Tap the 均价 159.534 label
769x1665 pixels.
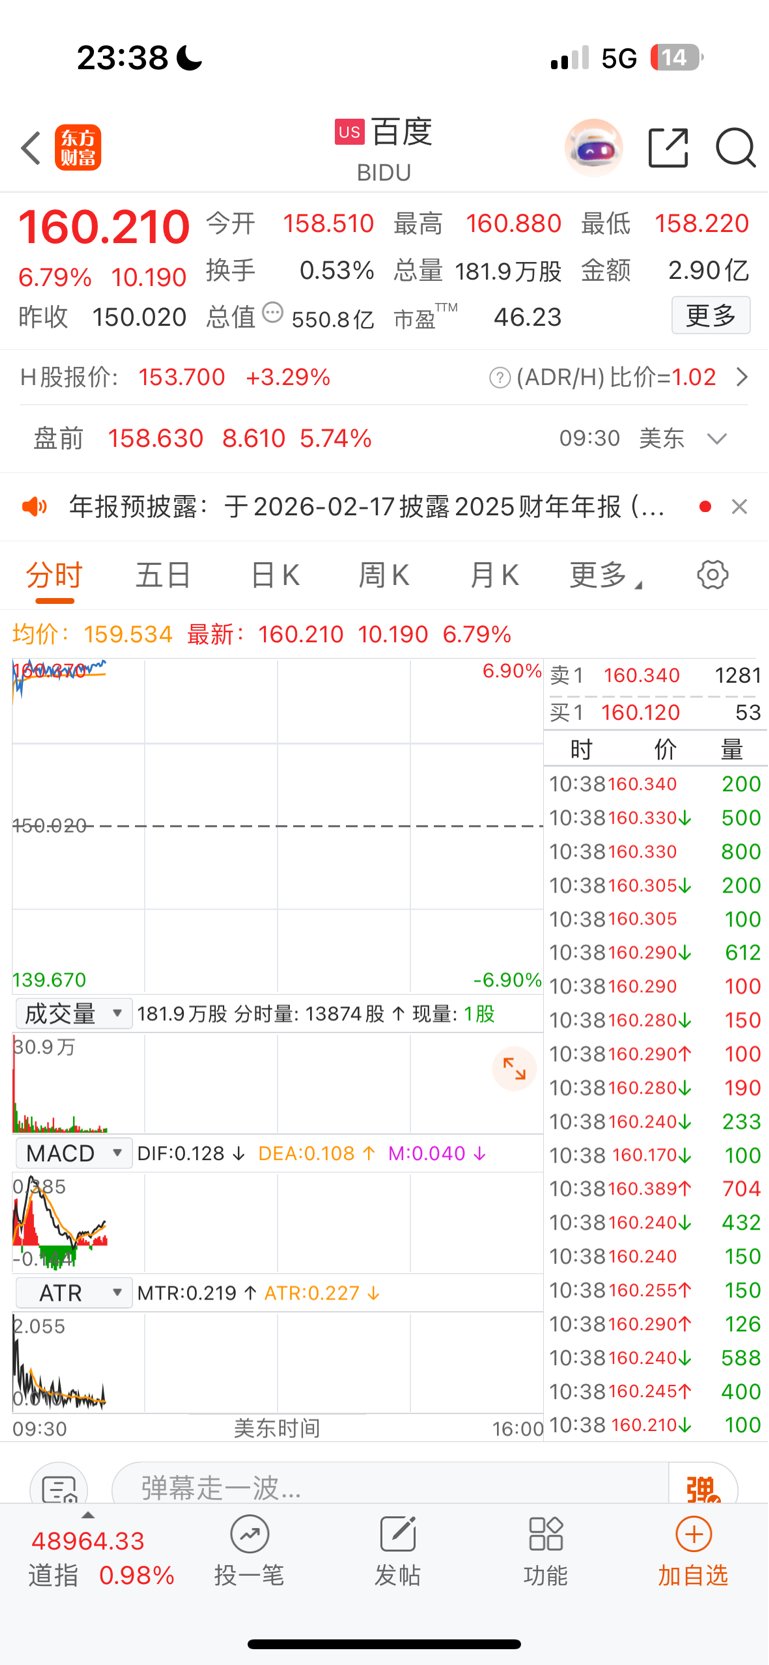point(92,634)
